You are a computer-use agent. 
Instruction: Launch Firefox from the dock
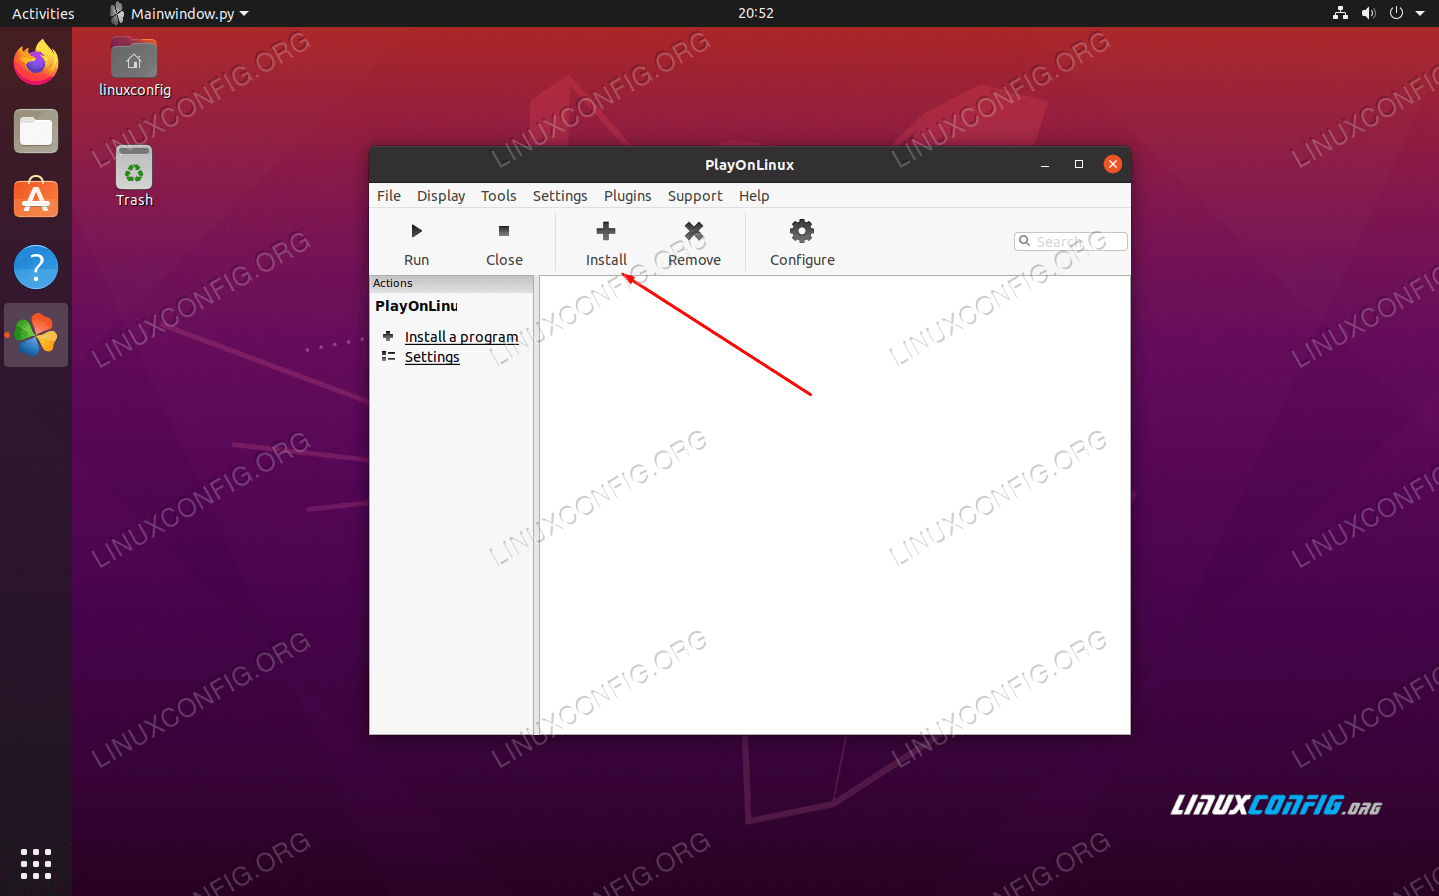[36, 63]
